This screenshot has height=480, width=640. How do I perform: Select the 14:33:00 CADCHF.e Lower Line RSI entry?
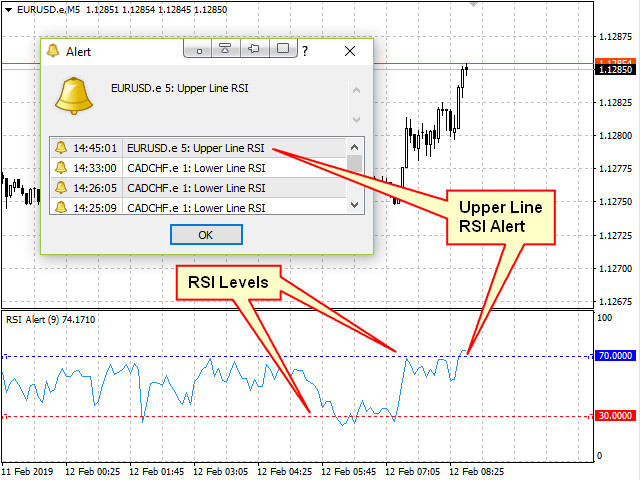tap(198, 168)
